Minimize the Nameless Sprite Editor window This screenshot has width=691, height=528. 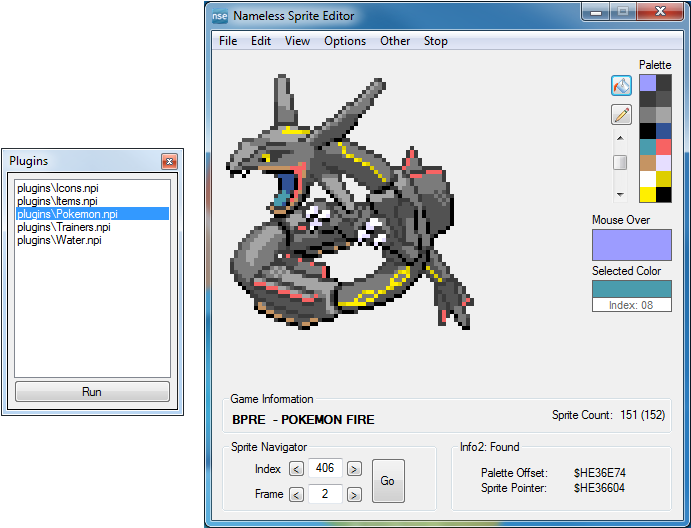click(x=596, y=11)
